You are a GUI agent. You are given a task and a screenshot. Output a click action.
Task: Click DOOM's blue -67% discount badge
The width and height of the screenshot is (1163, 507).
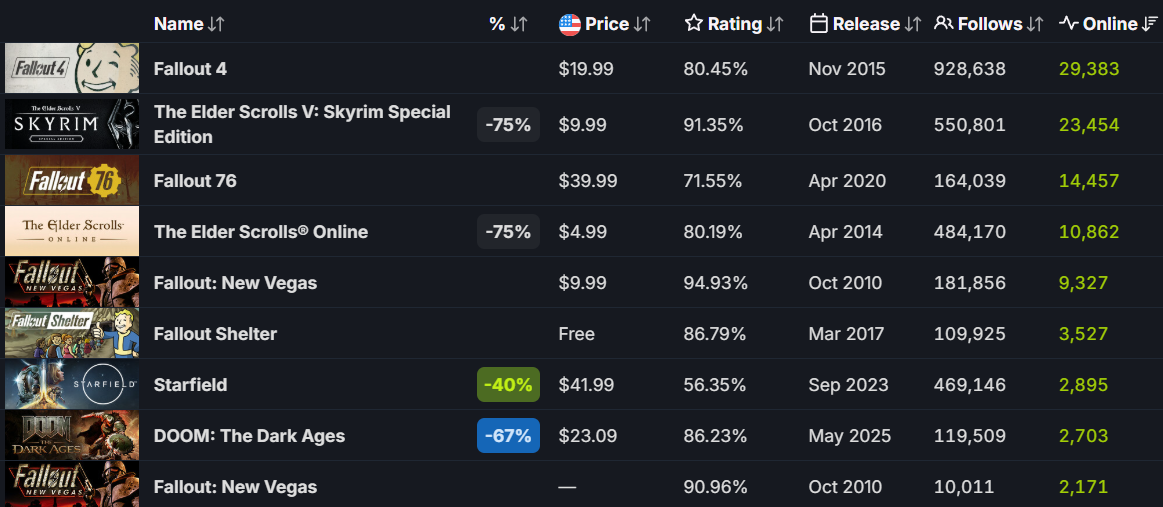coord(508,436)
